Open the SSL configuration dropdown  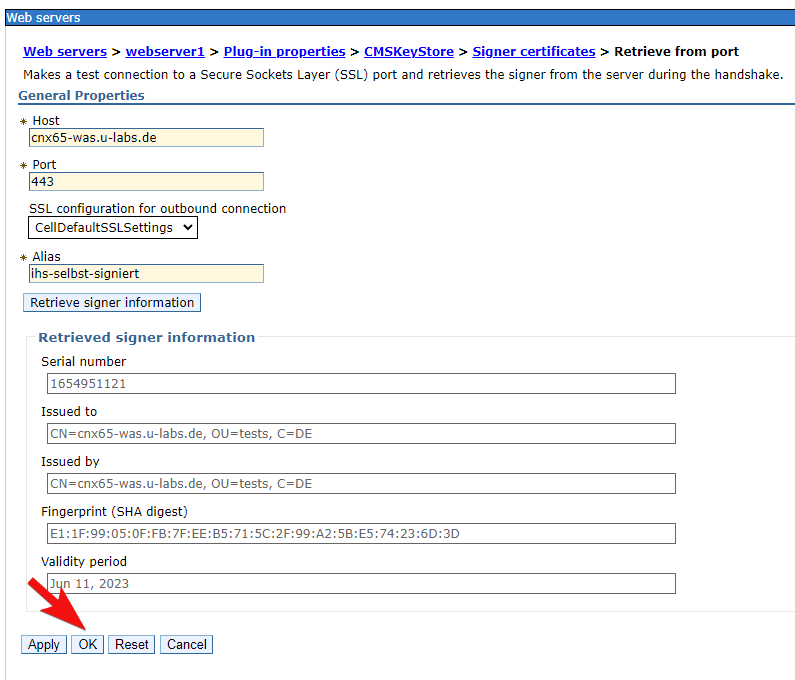112,228
